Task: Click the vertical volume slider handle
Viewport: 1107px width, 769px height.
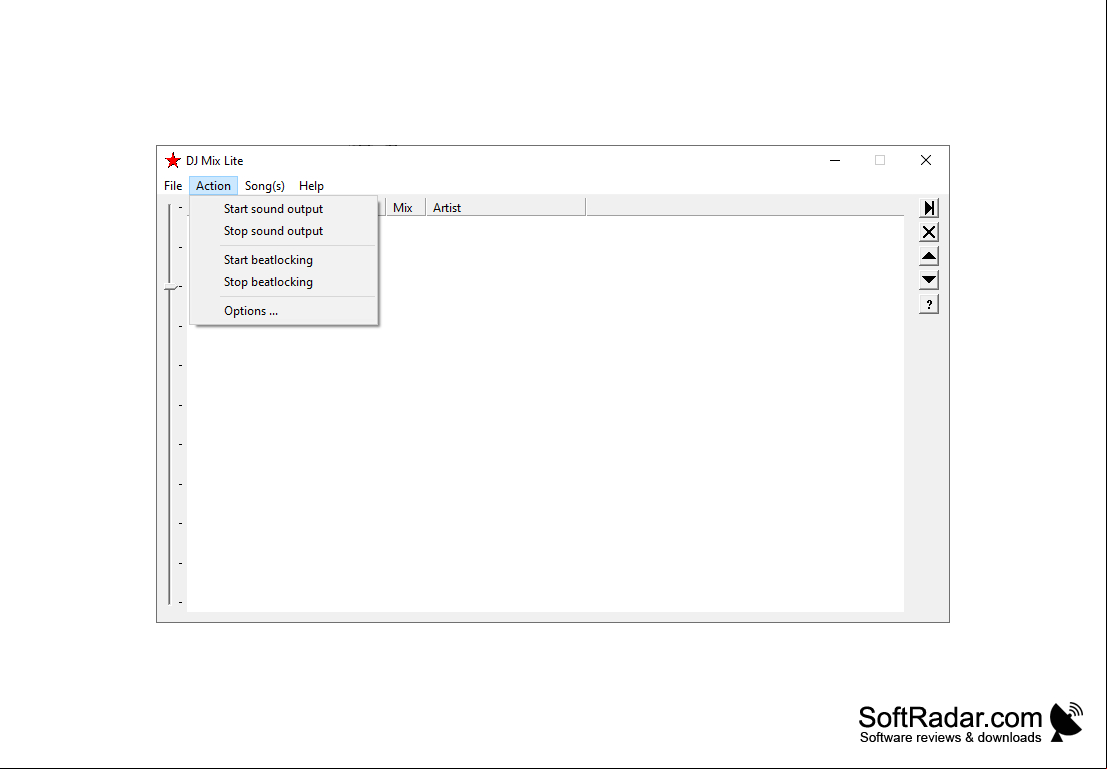Action: (x=170, y=287)
